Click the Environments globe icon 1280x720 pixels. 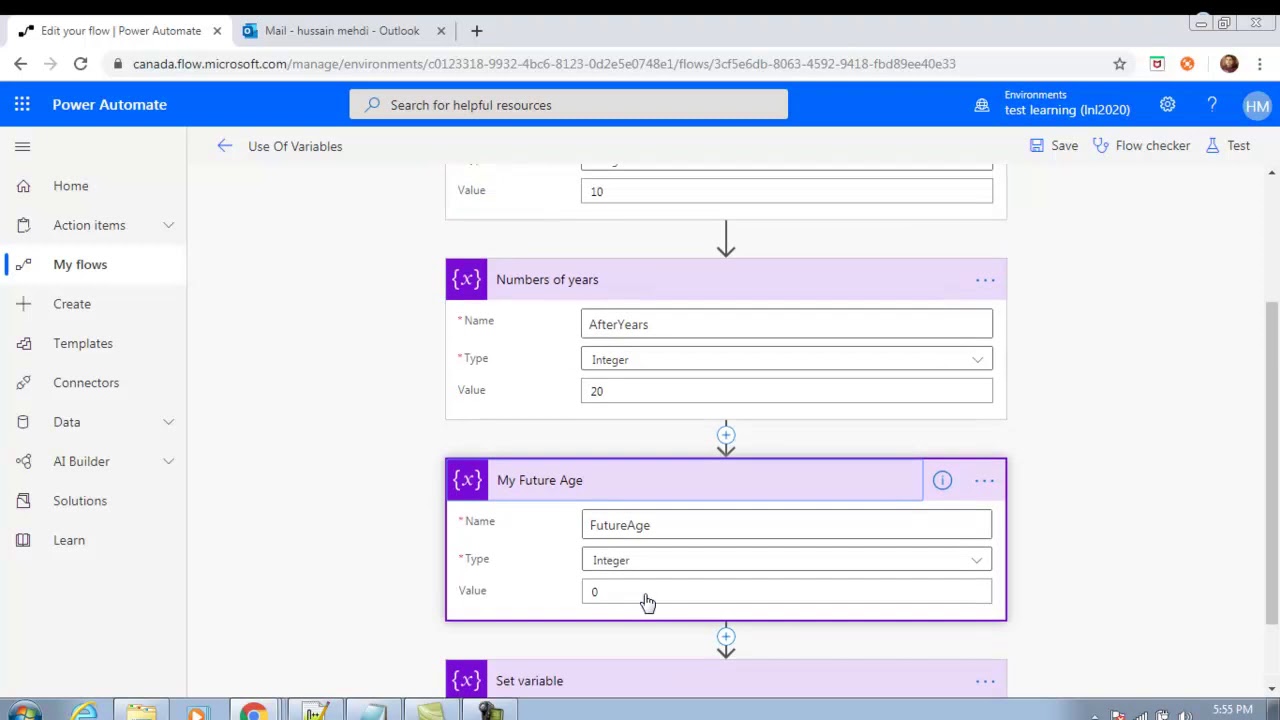pyautogui.click(x=982, y=104)
